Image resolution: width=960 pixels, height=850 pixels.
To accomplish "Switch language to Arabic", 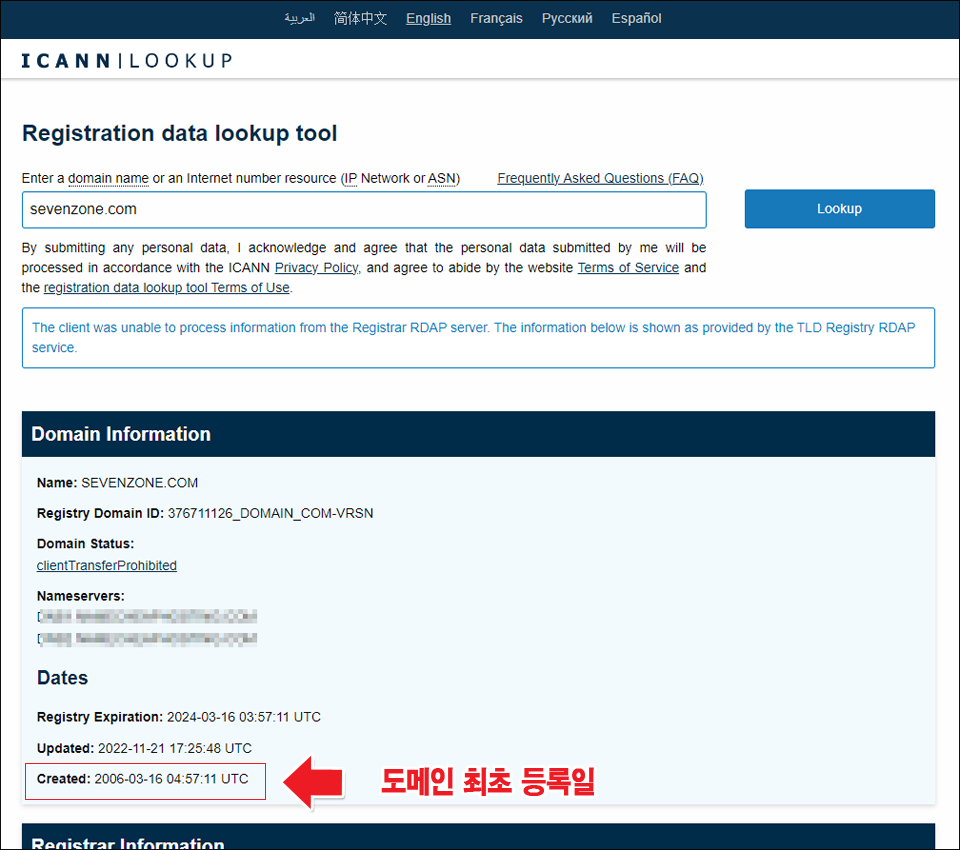I will pos(299,18).
